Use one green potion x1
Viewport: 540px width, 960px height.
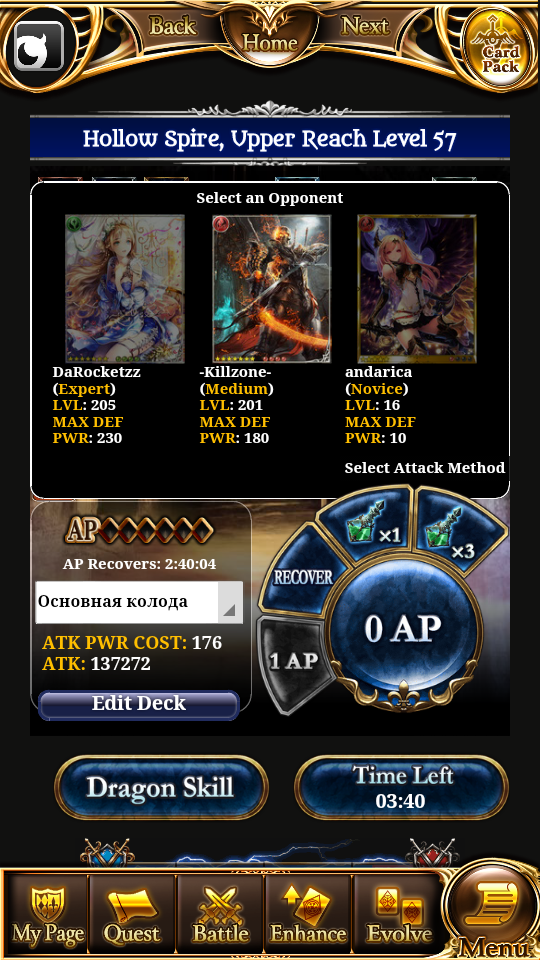[x=369, y=523]
